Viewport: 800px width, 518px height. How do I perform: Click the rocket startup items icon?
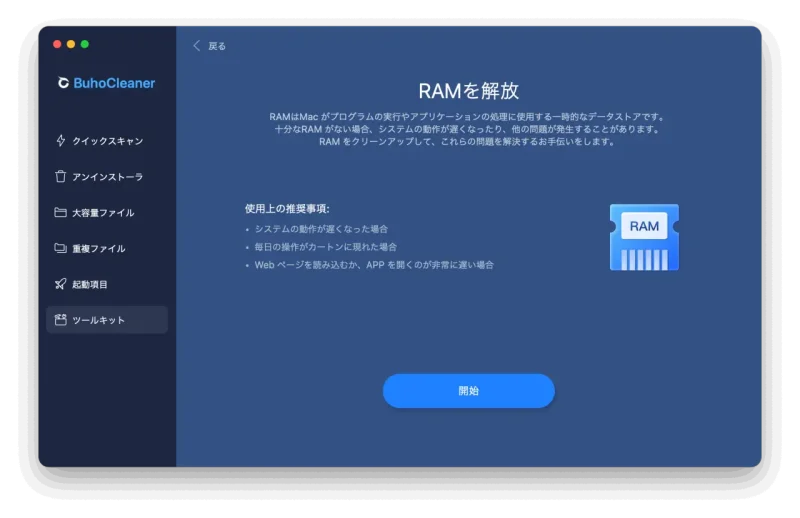[61, 284]
